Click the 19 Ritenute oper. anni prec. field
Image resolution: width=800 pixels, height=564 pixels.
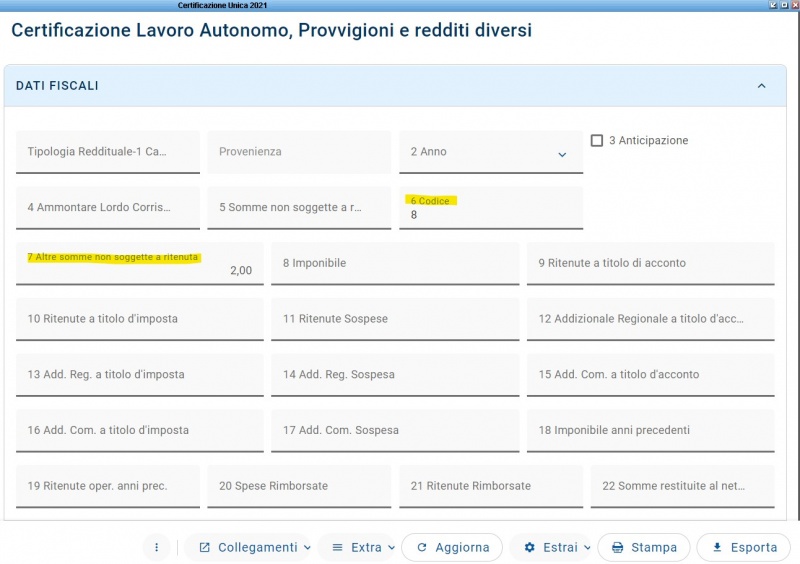108,486
